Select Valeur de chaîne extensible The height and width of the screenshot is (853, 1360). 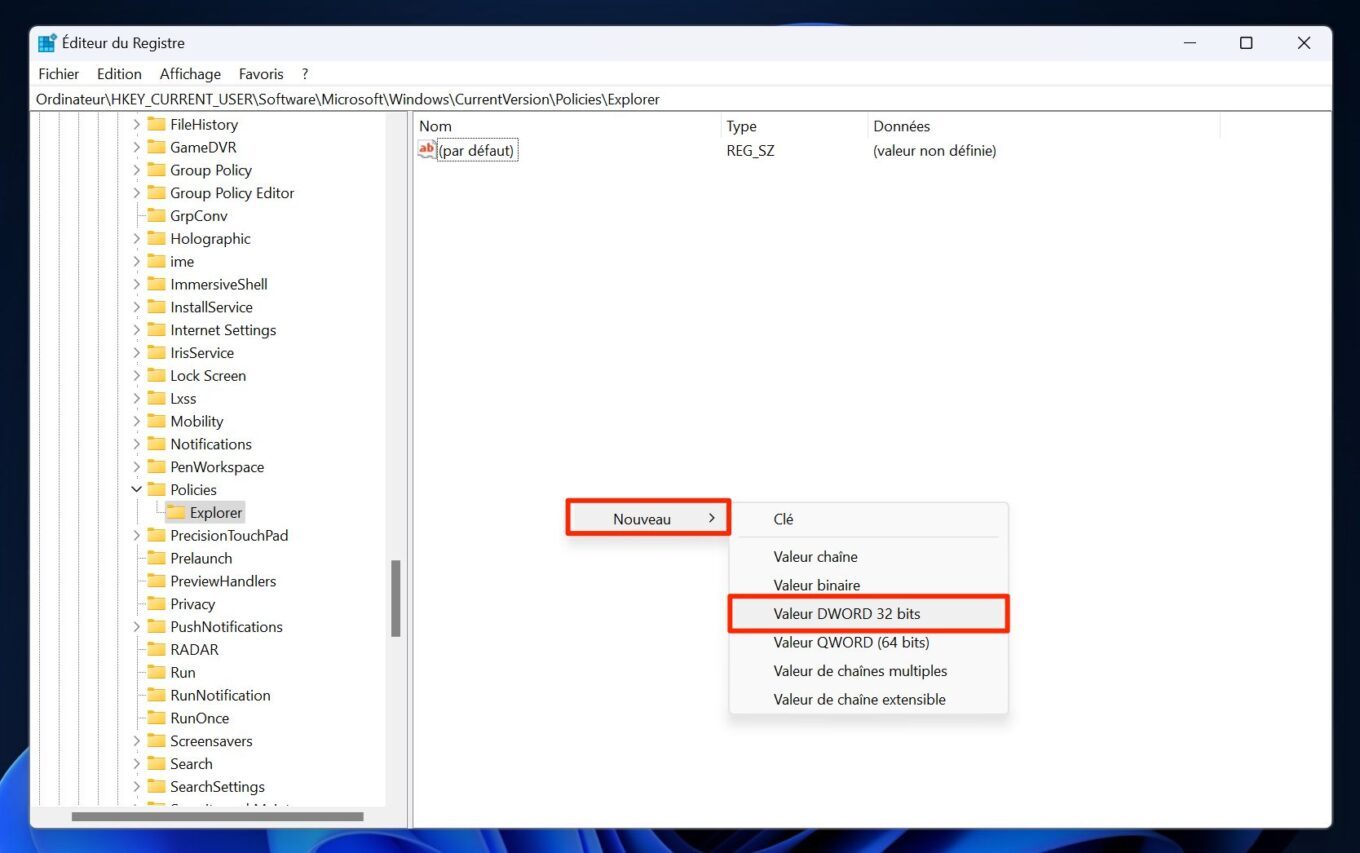(x=868, y=699)
